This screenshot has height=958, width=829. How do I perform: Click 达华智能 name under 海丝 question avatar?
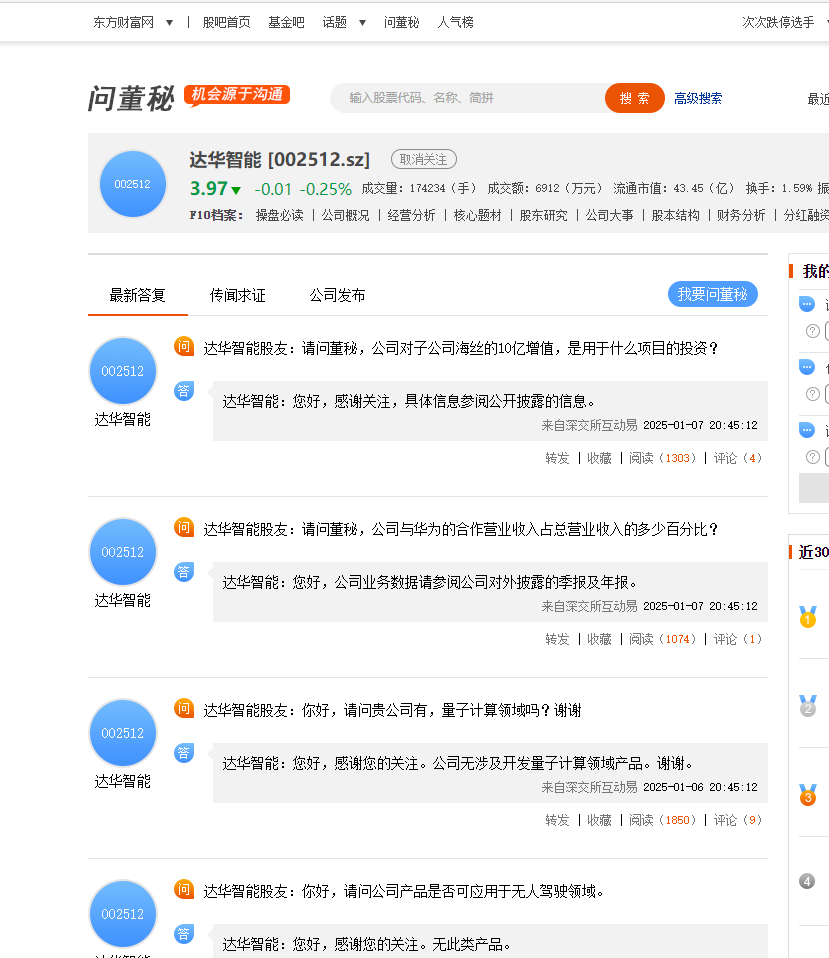point(123,420)
